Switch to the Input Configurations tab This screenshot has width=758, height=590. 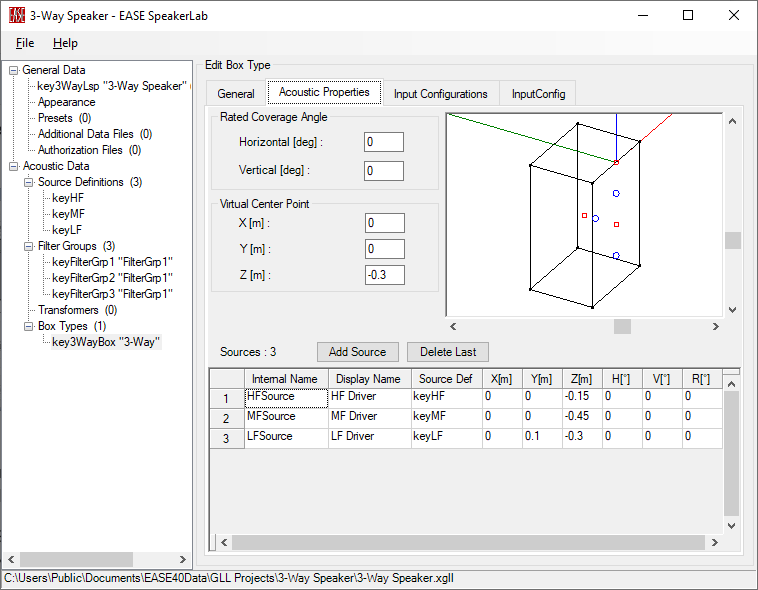coord(440,94)
